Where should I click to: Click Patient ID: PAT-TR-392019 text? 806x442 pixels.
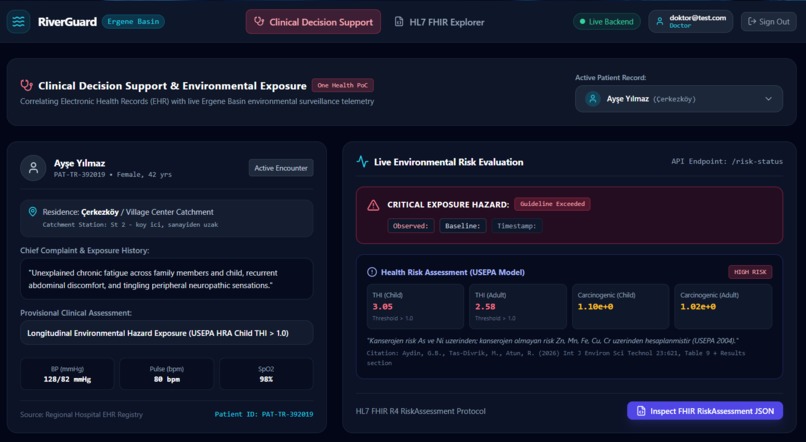pos(264,414)
